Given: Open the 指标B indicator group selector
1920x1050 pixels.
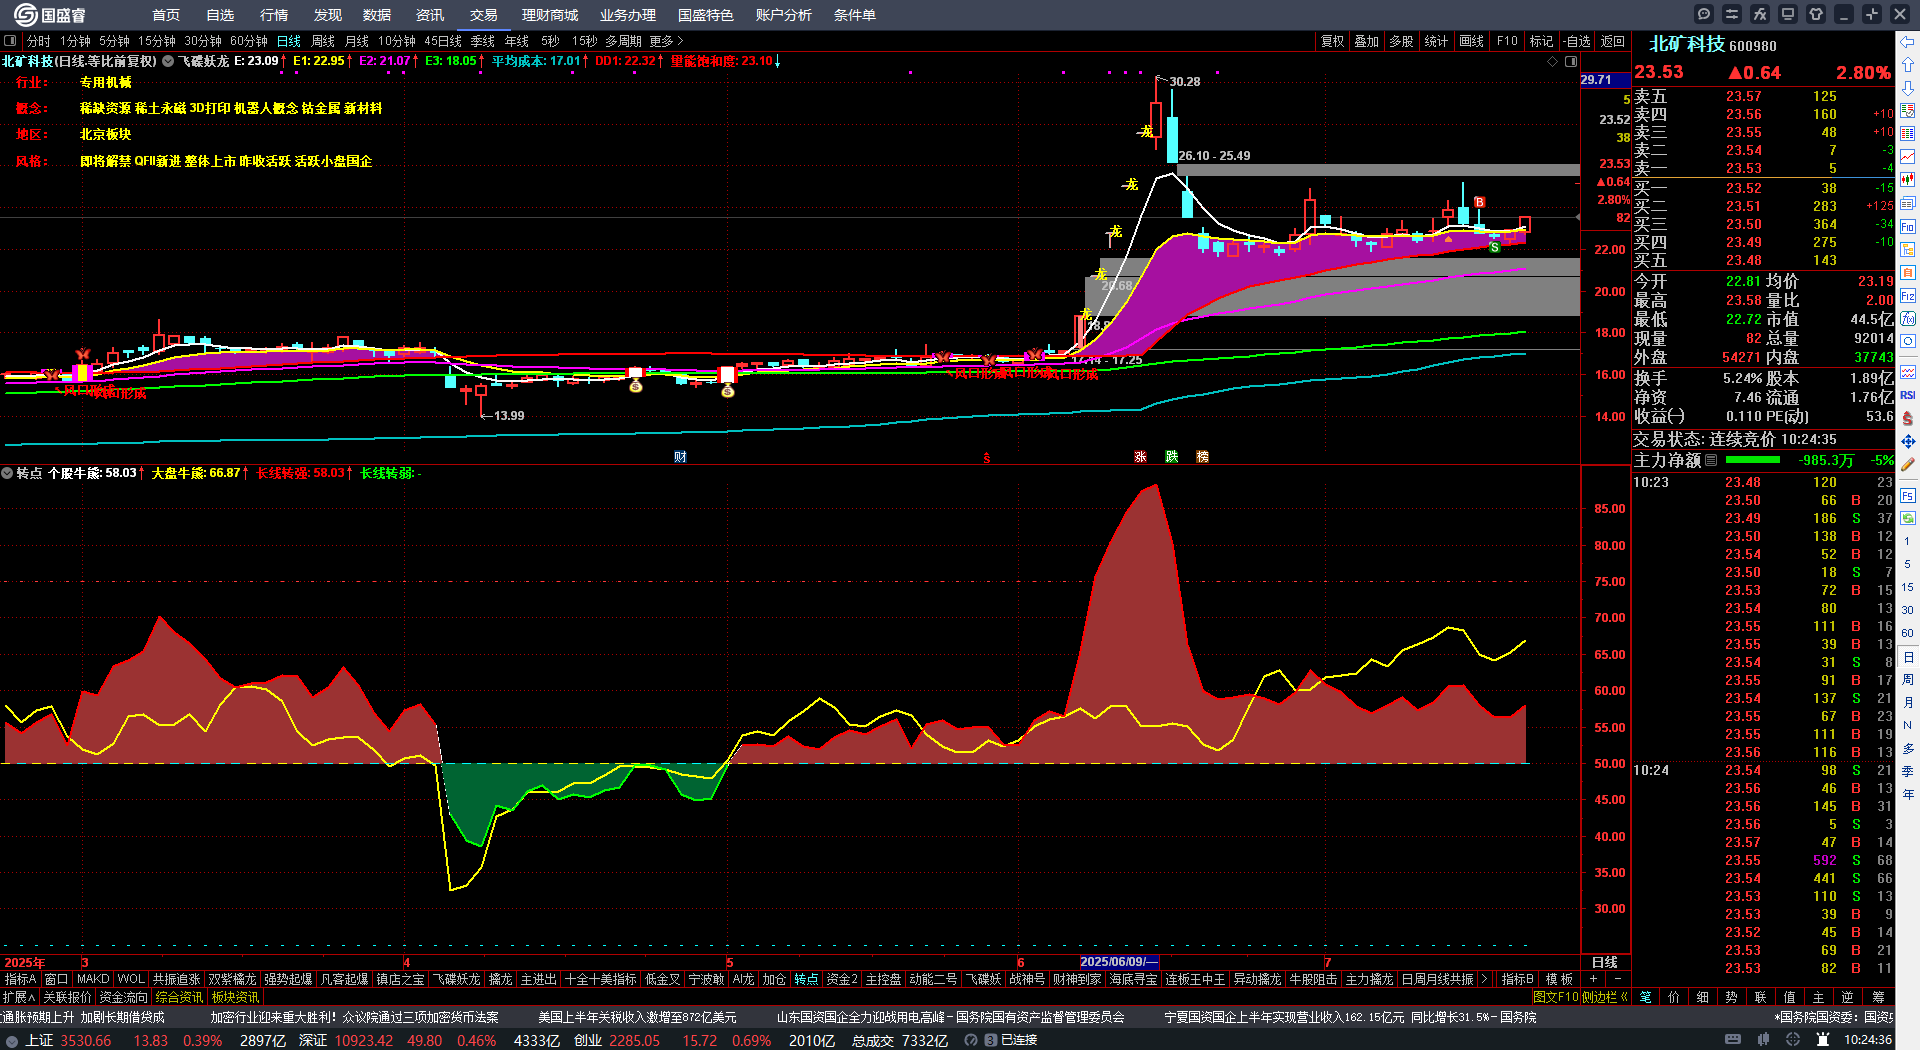Looking at the screenshot, I should pyautogui.click(x=1518, y=979).
